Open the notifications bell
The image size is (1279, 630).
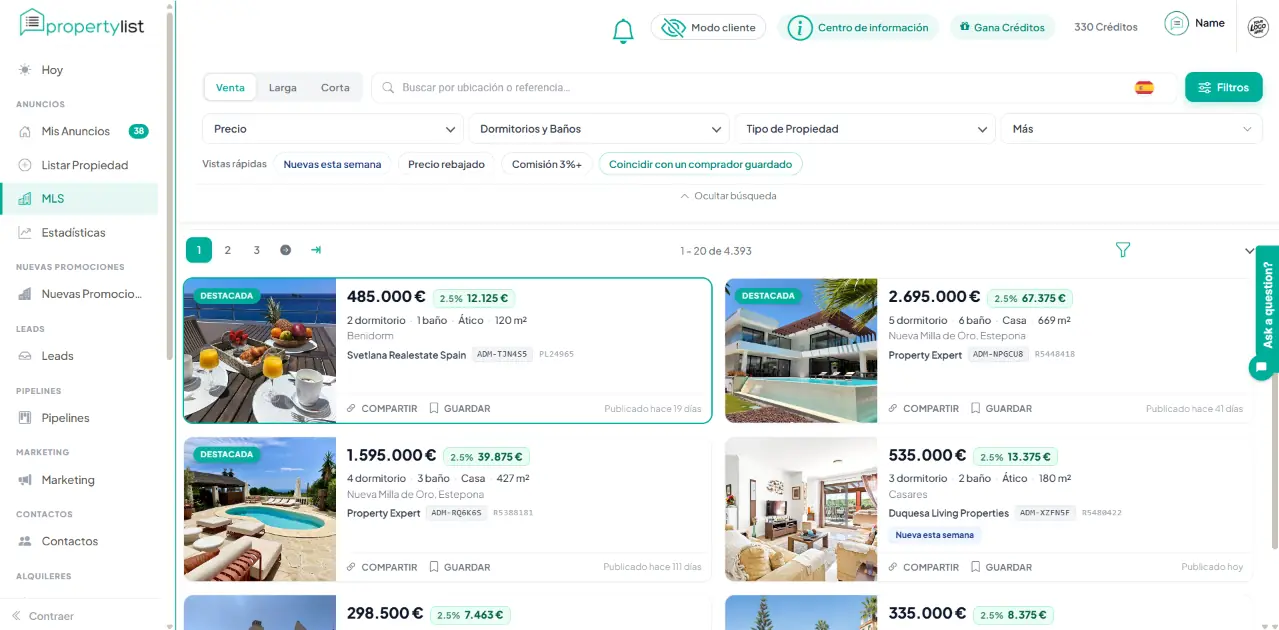click(623, 31)
